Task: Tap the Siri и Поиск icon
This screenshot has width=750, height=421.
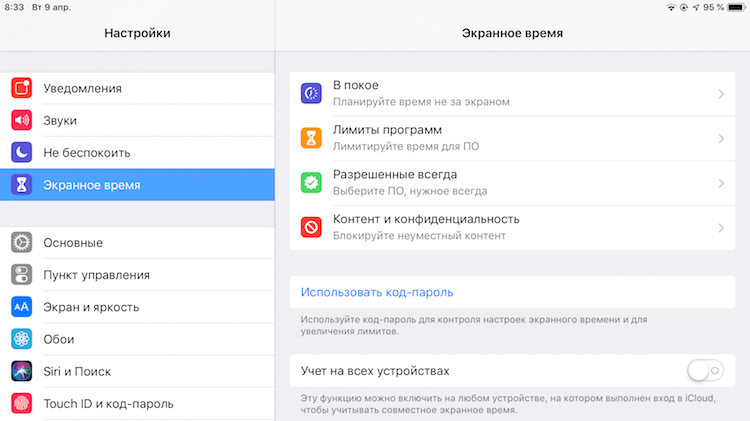Action: [22, 371]
